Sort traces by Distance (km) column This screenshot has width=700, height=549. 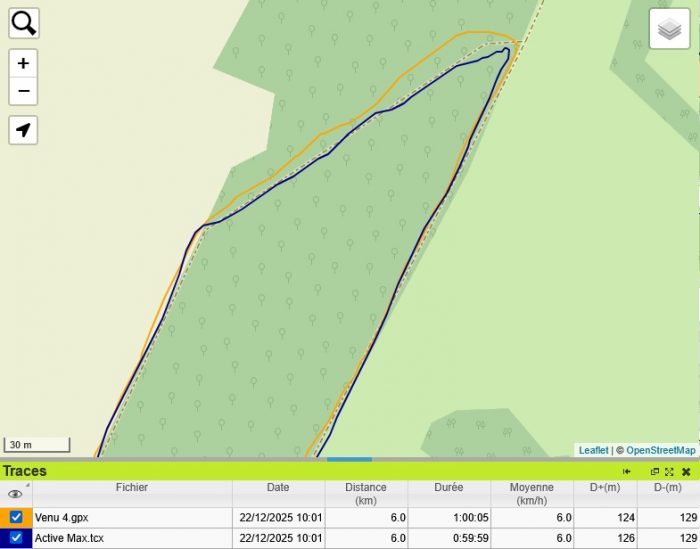point(366,494)
